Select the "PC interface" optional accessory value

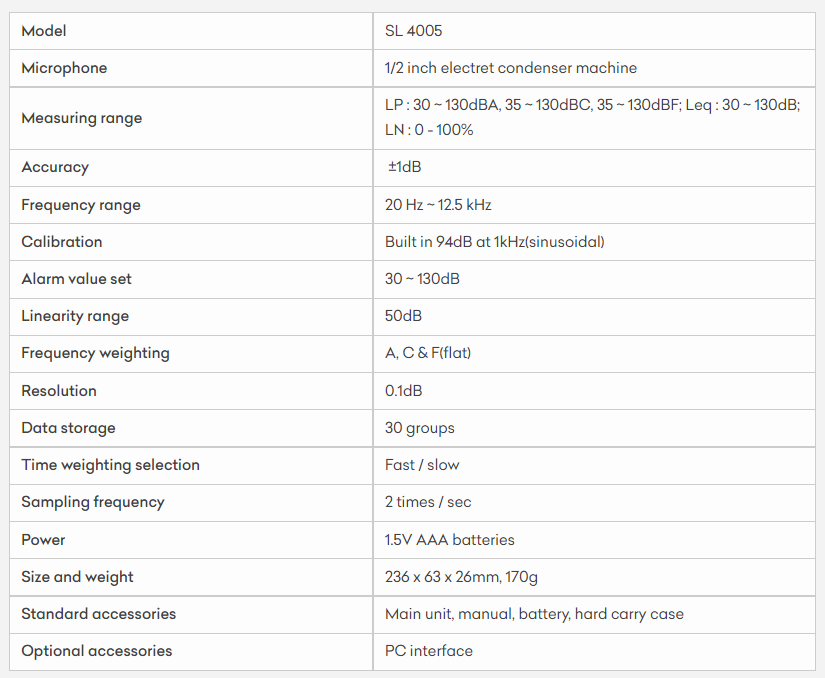(x=429, y=651)
